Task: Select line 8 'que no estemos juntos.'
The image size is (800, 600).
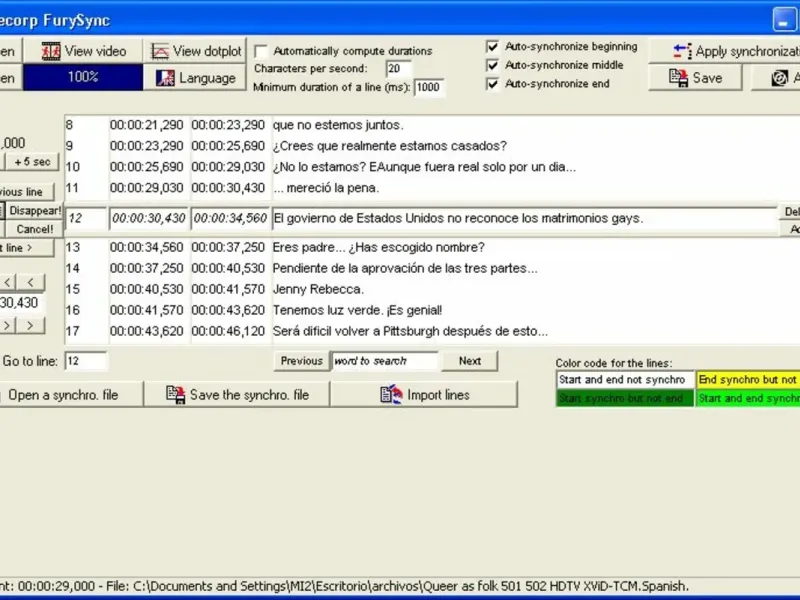Action: (x=338, y=125)
